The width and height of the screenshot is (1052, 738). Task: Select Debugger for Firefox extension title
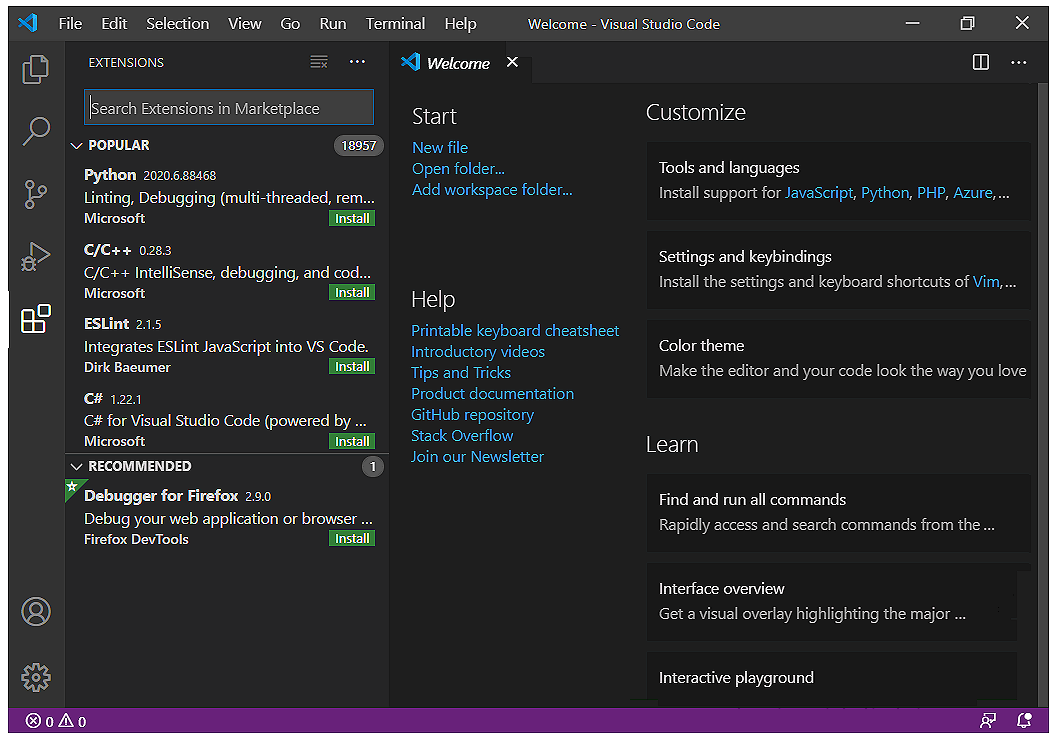click(x=161, y=496)
